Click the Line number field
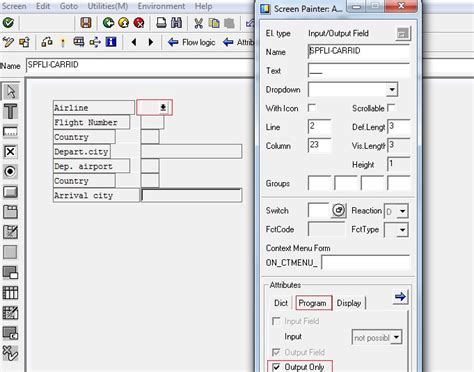Image resolution: width=474 pixels, height=372 pixels. click(319, 127)
